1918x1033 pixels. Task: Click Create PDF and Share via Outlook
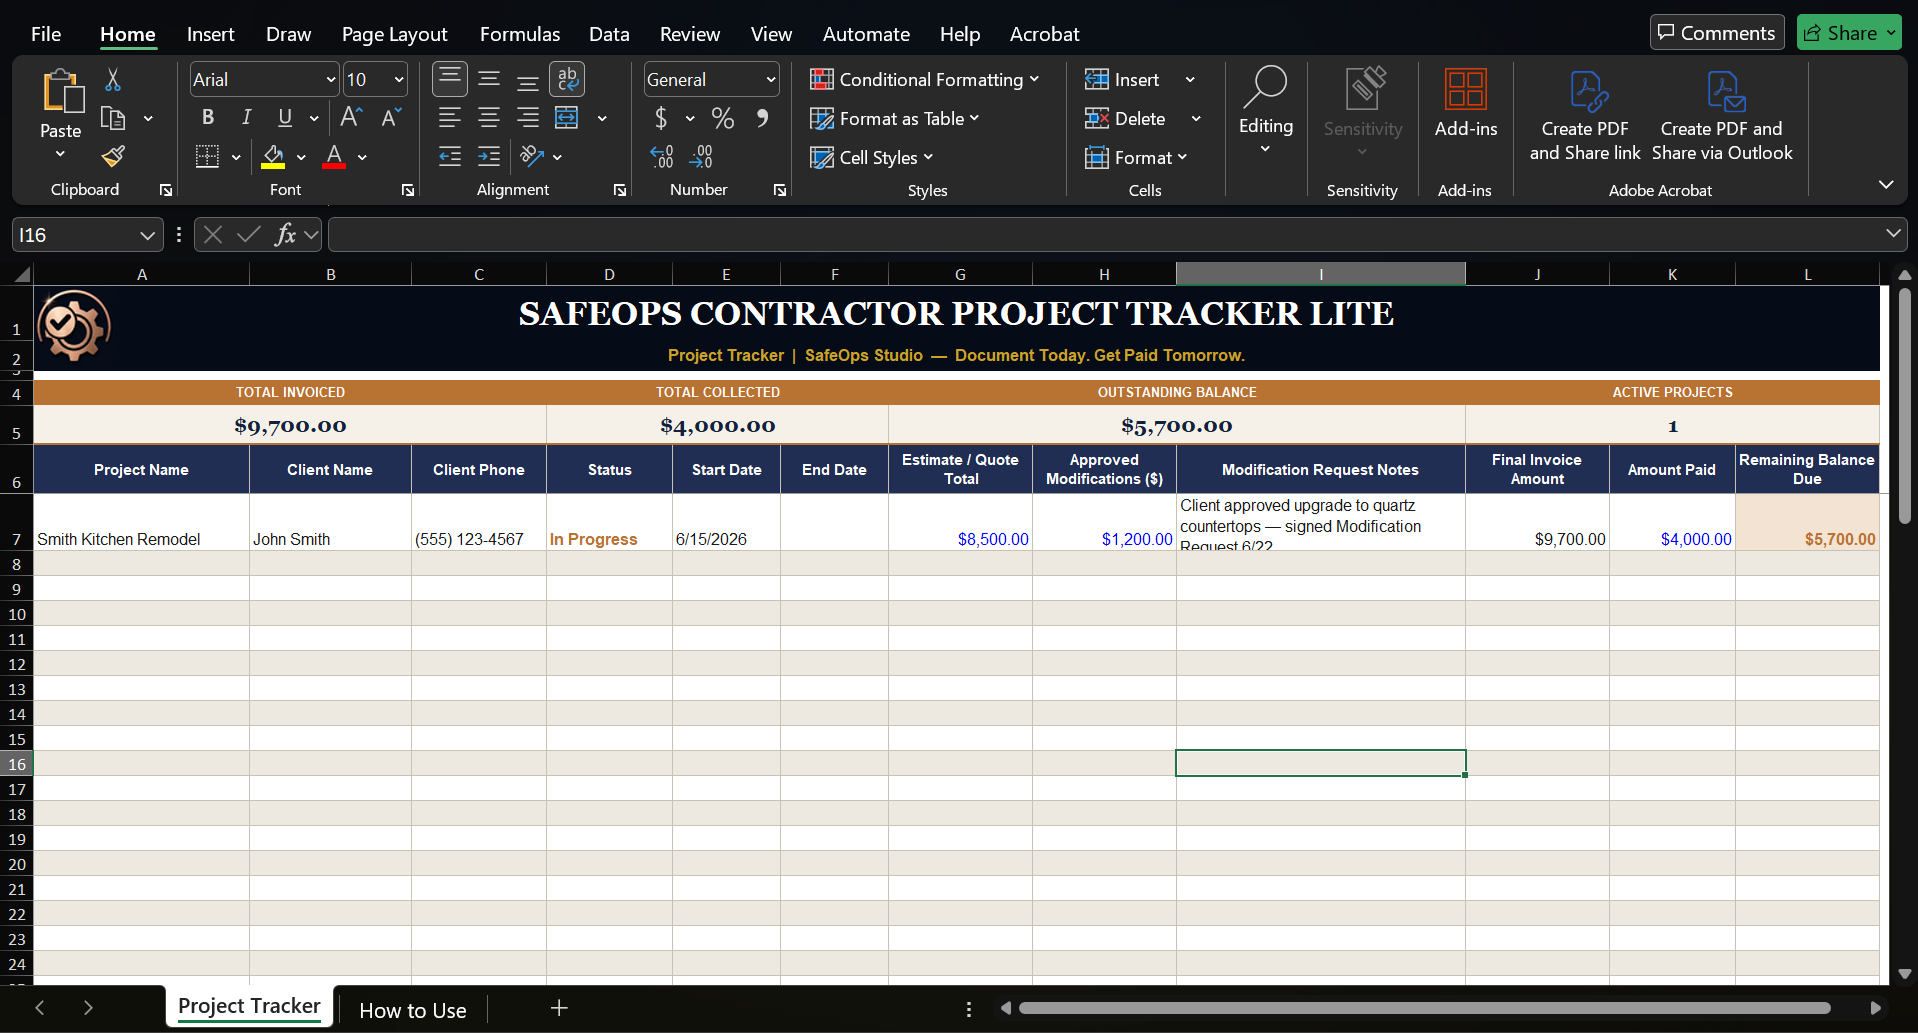pos(1722,116)
